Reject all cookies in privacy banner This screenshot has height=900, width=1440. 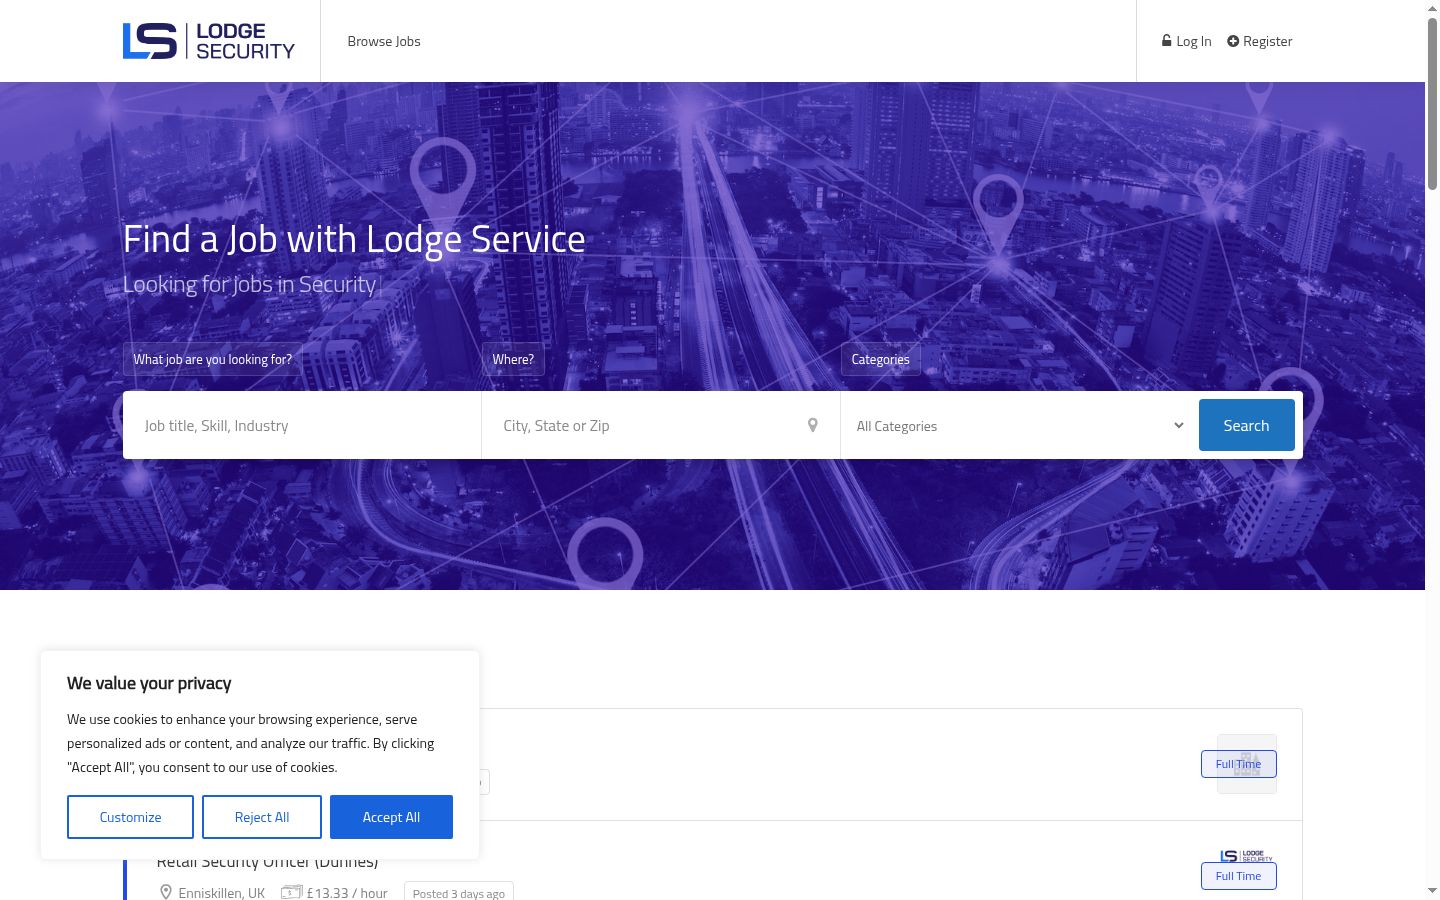262,817
